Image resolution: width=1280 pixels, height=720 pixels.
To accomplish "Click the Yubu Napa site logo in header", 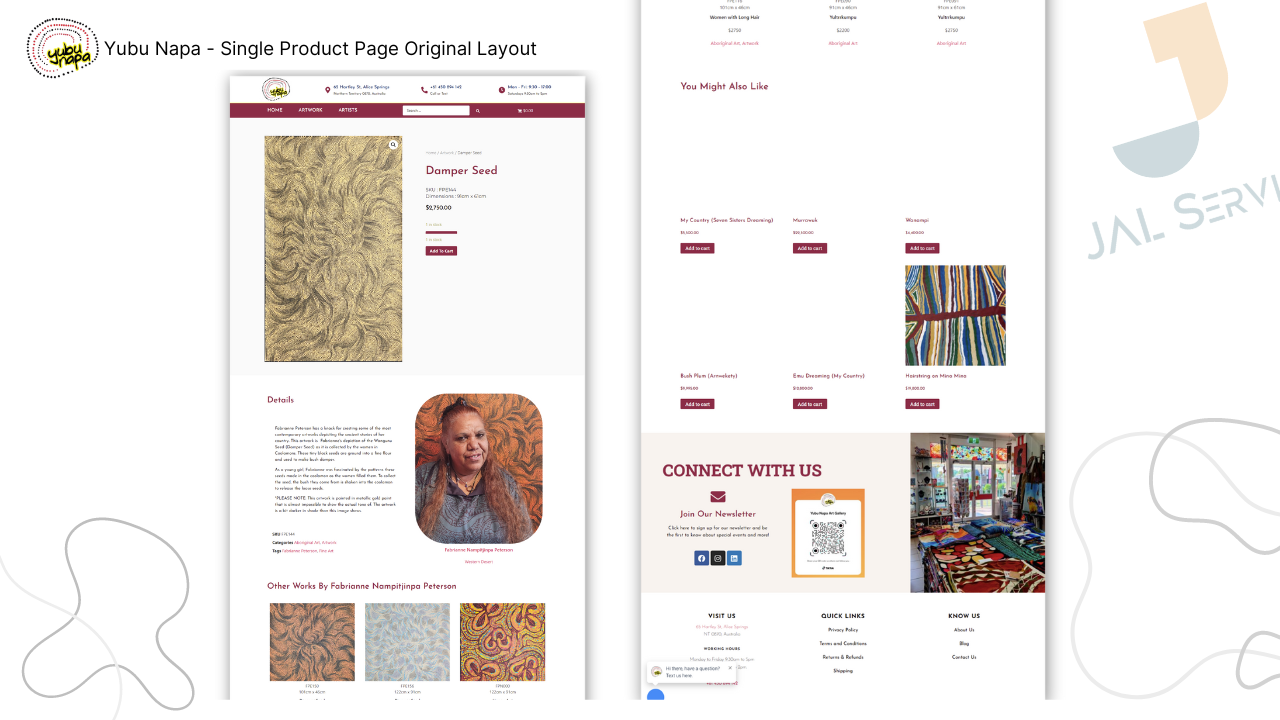I will point(276,89).
